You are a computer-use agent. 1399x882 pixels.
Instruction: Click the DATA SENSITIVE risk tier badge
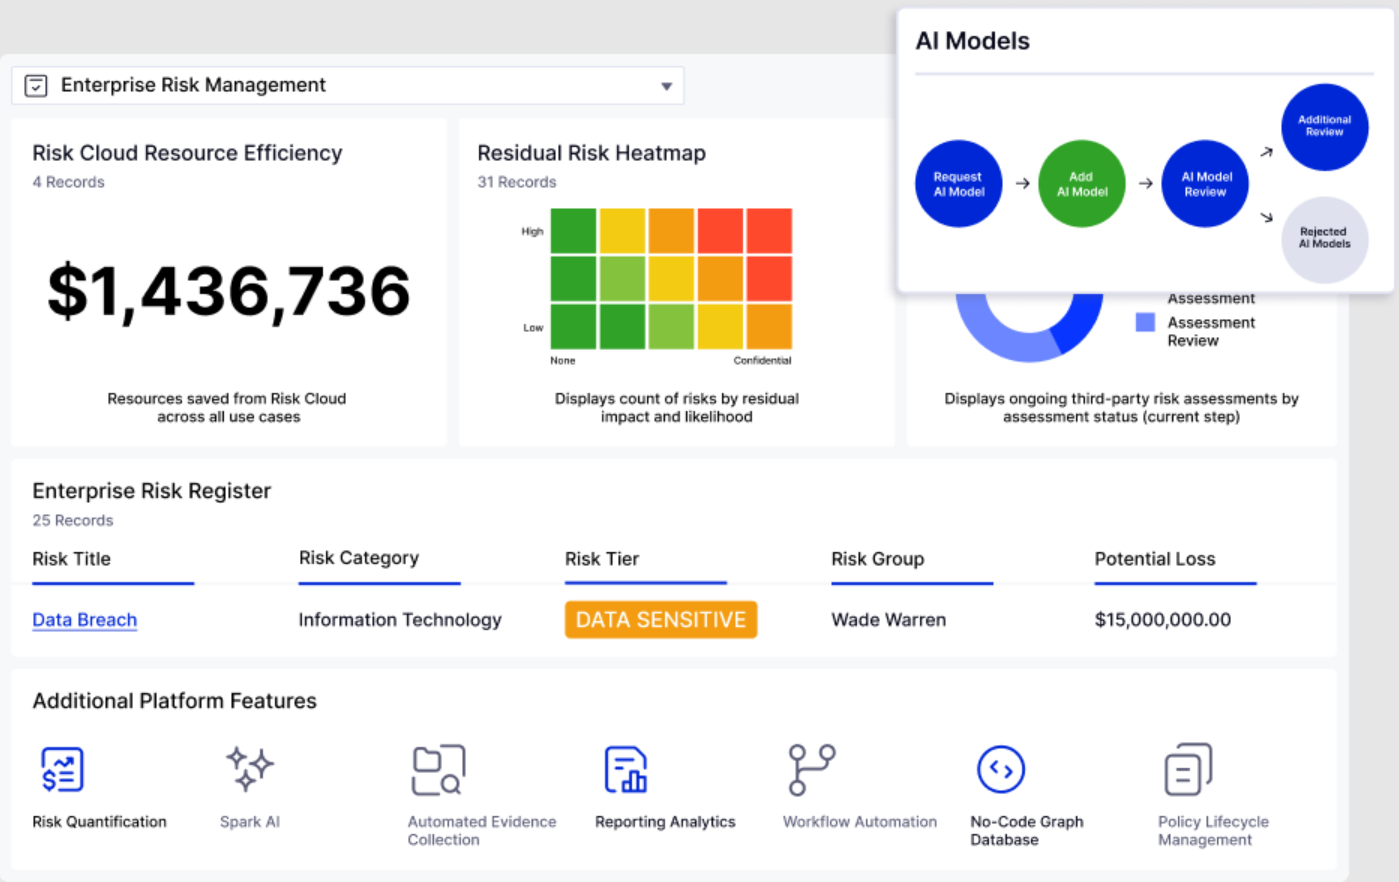(660, 620)
